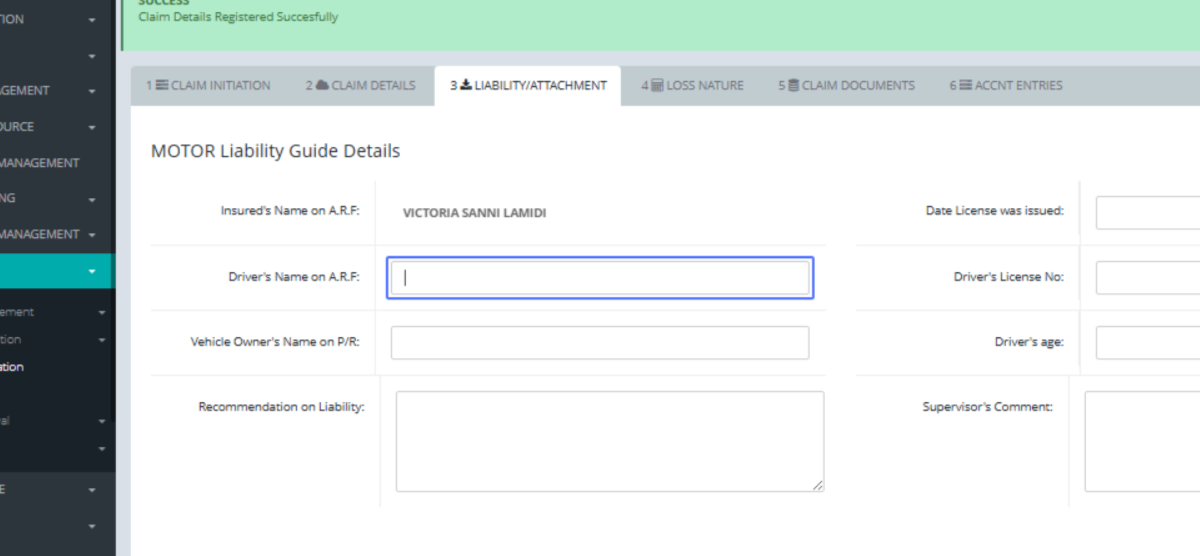The image size is (1200, 556).
Task: Open the Claim Documents tab
Action: click(x=846, y=86)
